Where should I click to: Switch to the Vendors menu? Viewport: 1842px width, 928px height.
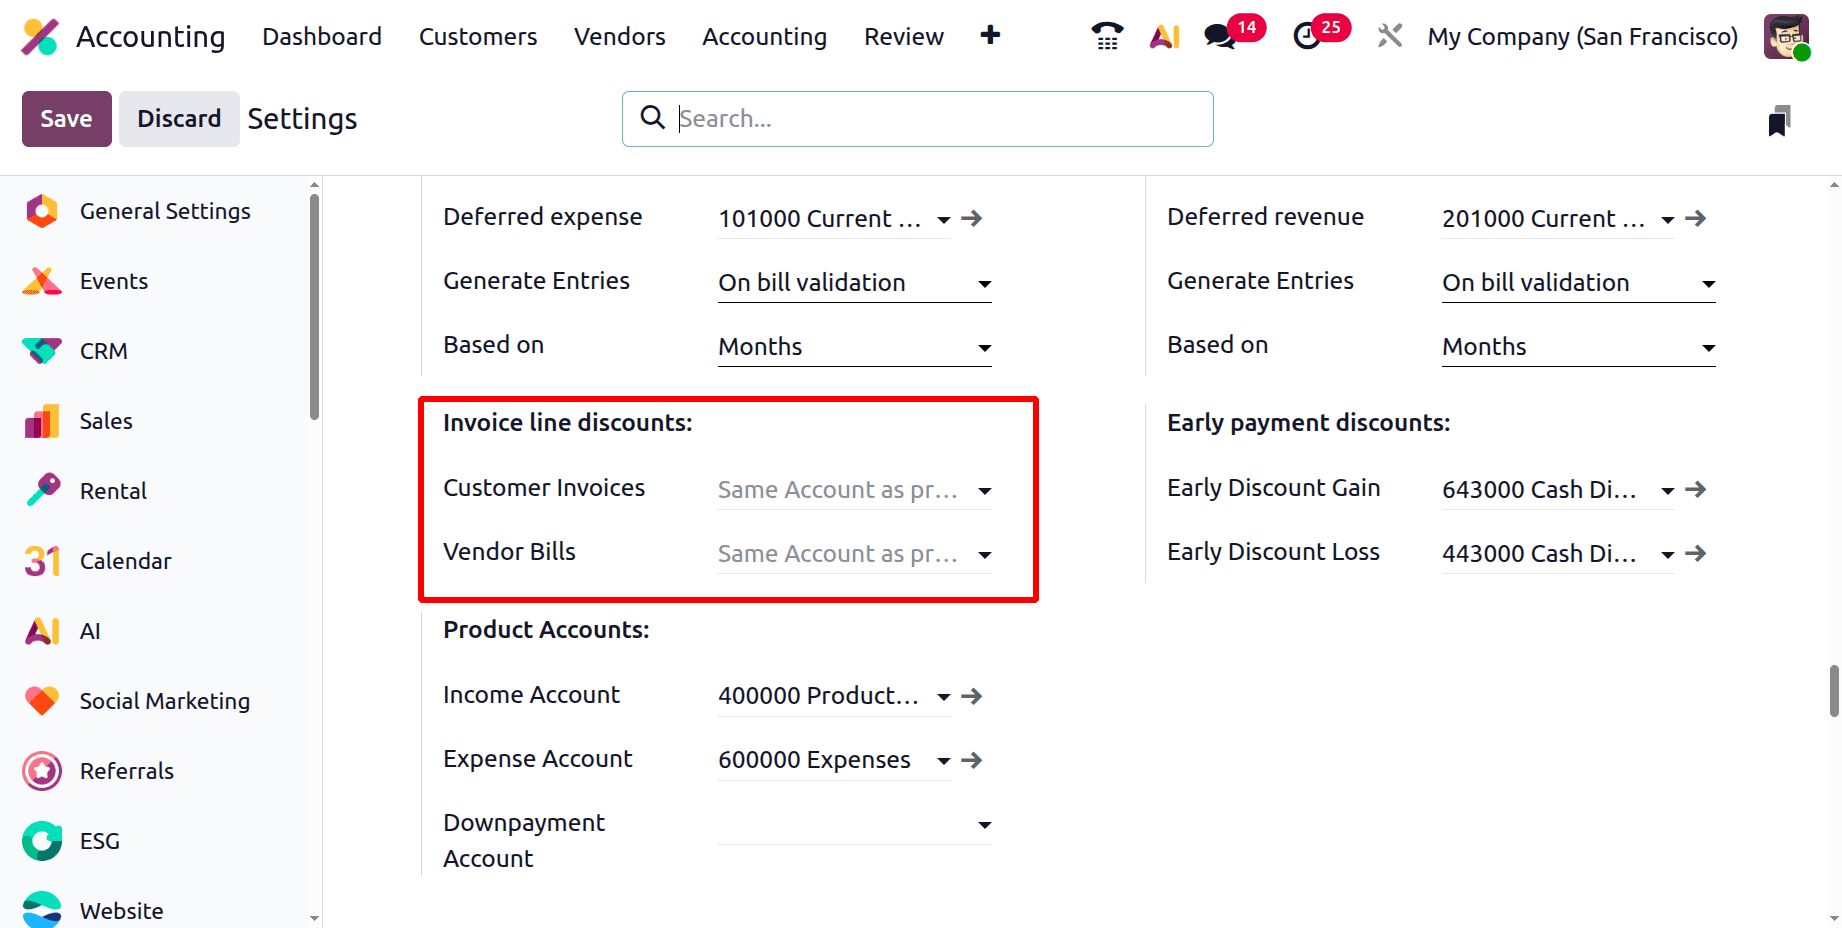coord(619,36)
